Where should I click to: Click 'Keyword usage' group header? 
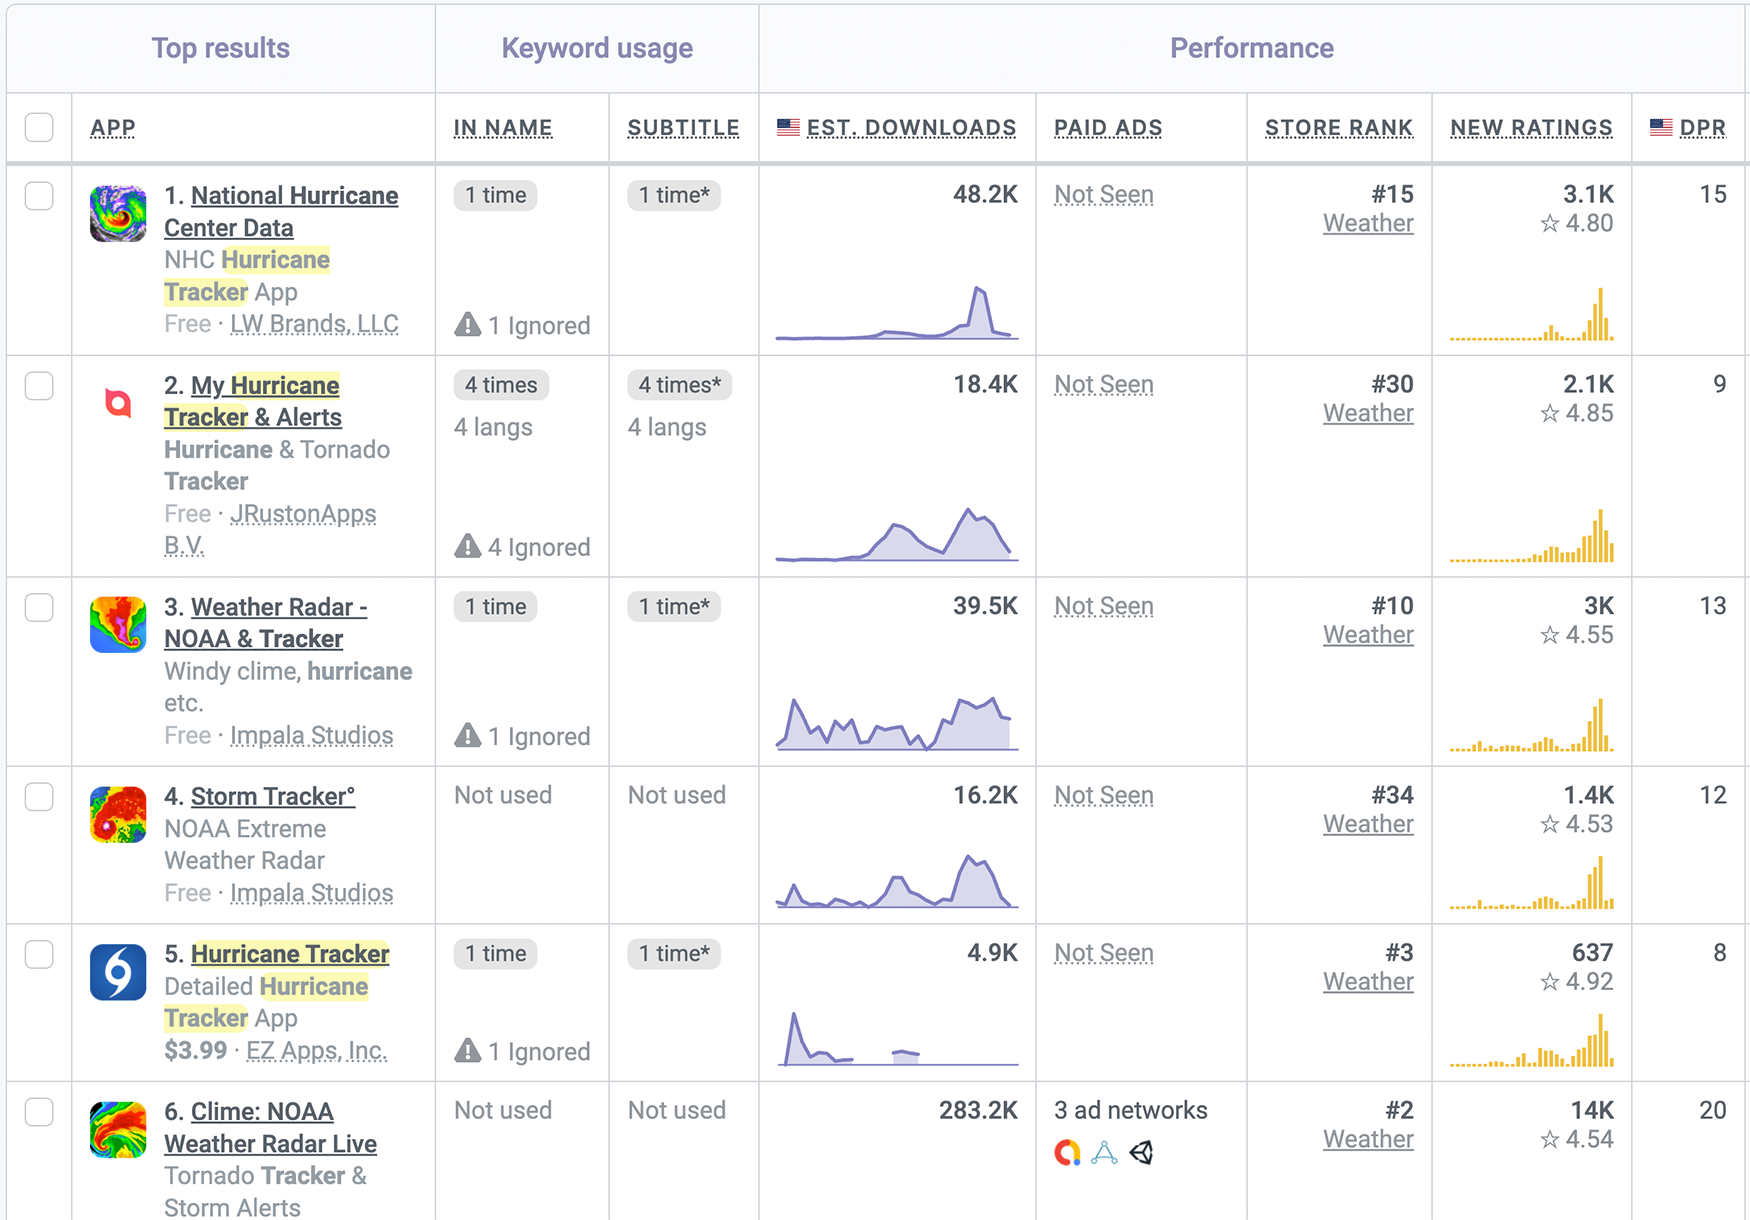[x=597, y=48]
